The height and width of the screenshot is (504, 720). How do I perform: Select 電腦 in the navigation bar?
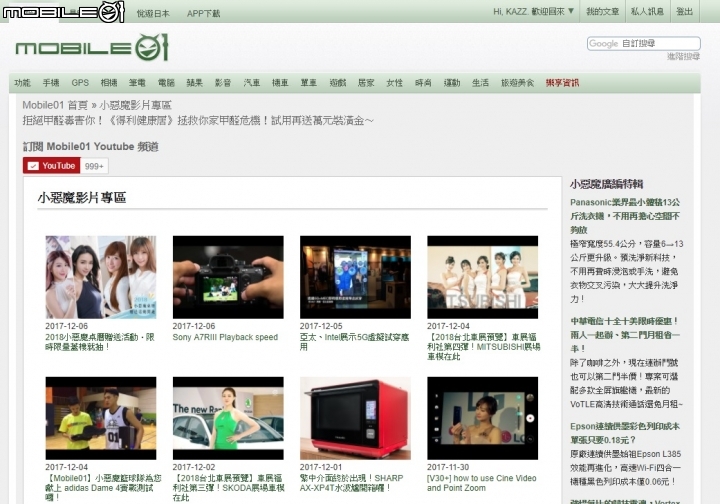point(166,83)
